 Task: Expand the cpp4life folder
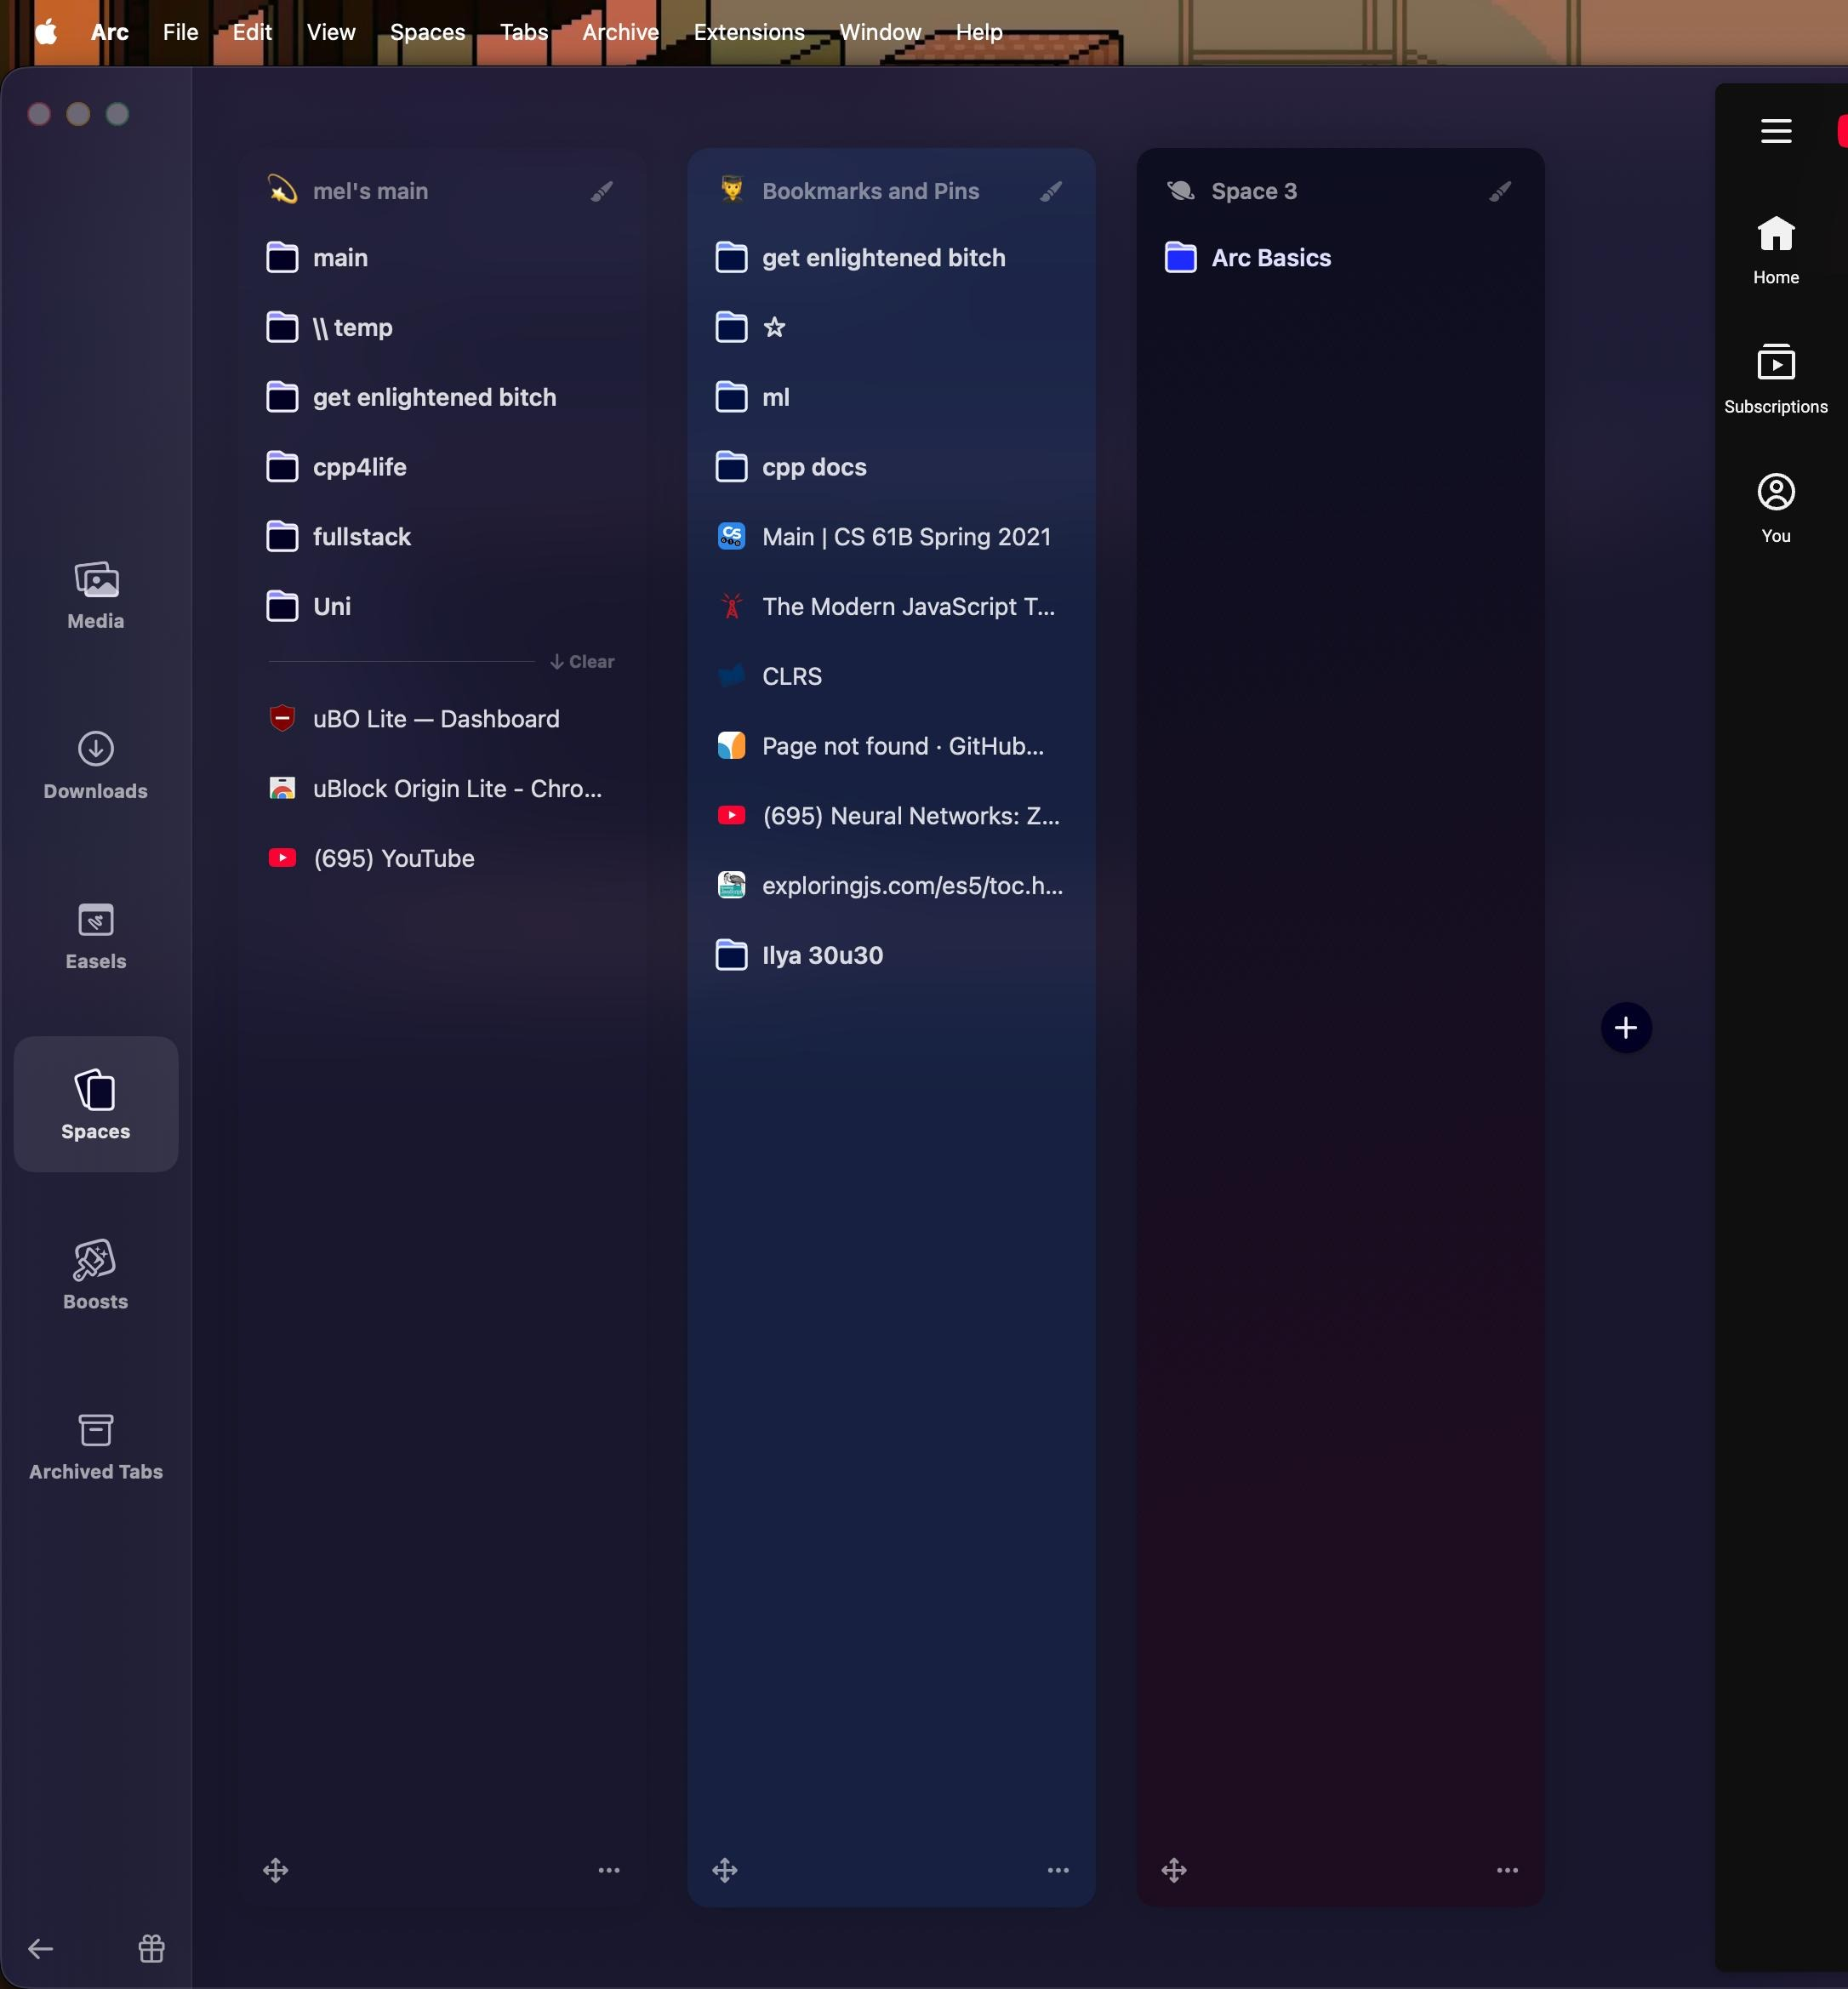click(x=441, y=467)
